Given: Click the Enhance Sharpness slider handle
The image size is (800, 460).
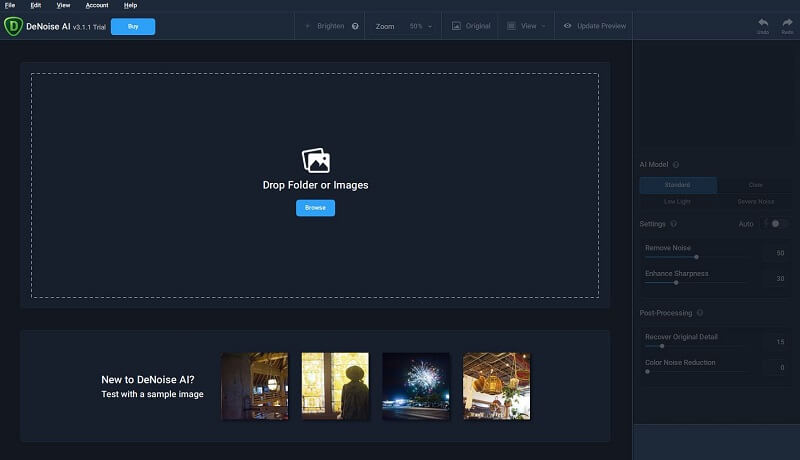Looking at the screenshot, I should (676, 283).
